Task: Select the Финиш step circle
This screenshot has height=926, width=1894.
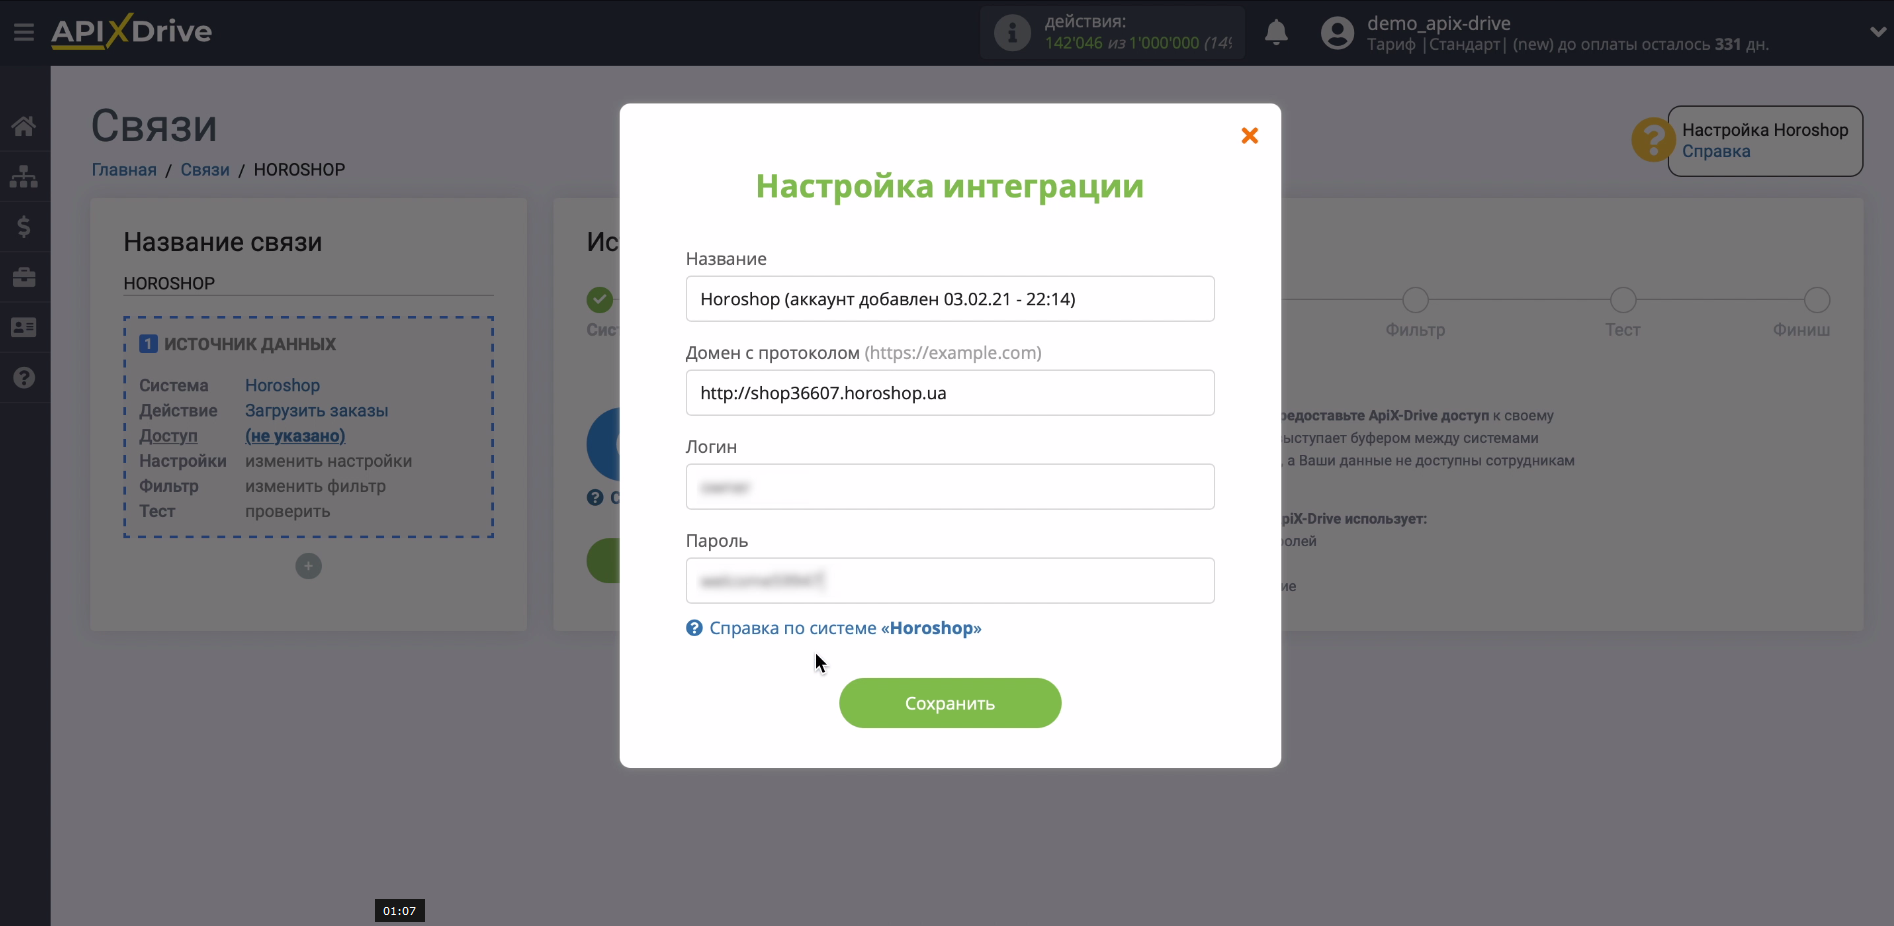Action: point(1816,300)
